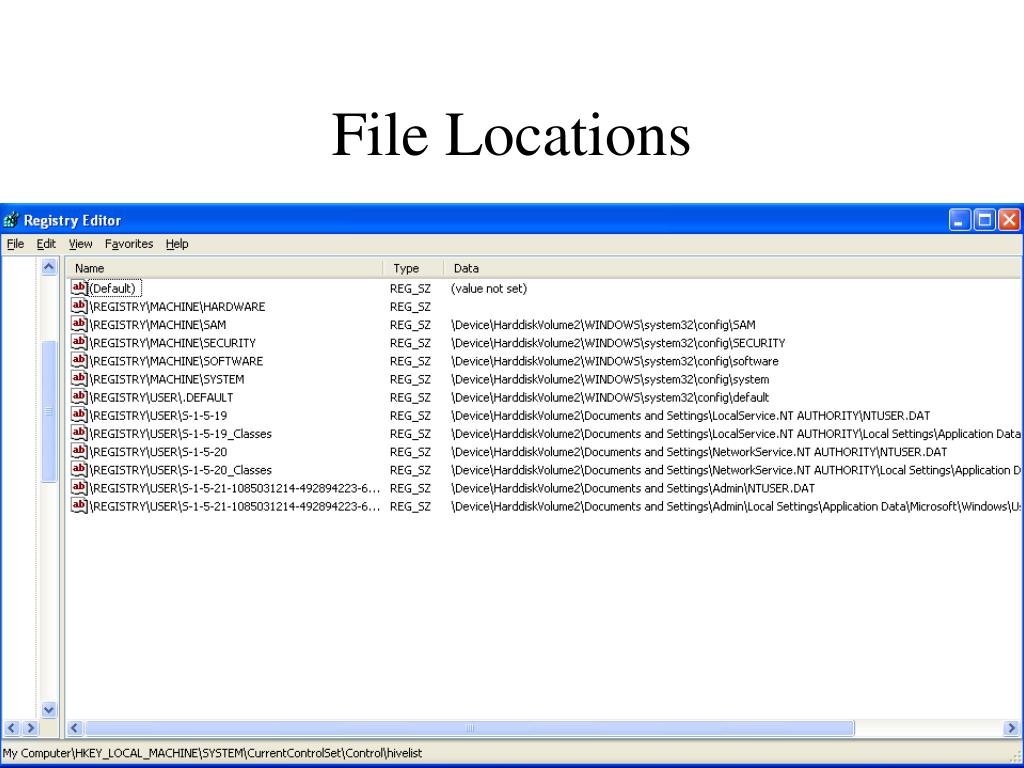Select \REGISTRY\MACHINE\HARDWARE value name

pyautogui.click(x=177, y=306)
